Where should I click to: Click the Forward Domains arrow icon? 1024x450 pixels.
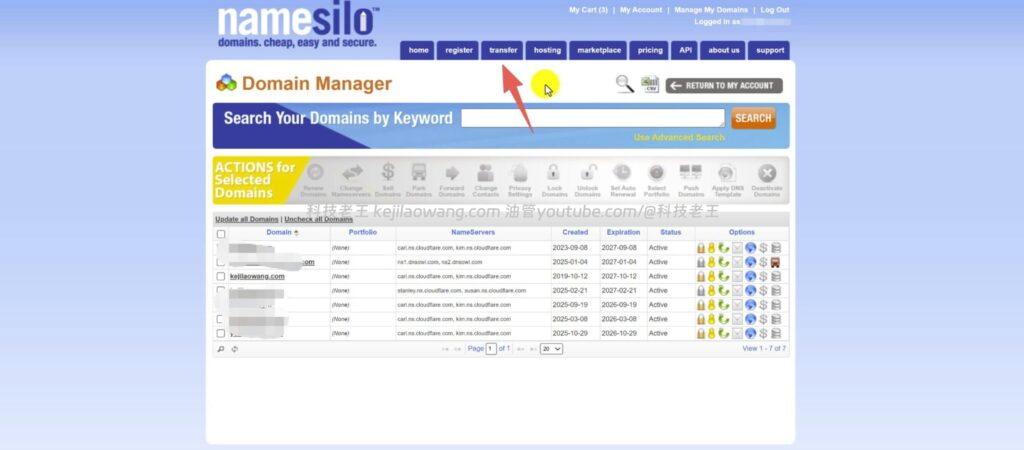(452, 173)
